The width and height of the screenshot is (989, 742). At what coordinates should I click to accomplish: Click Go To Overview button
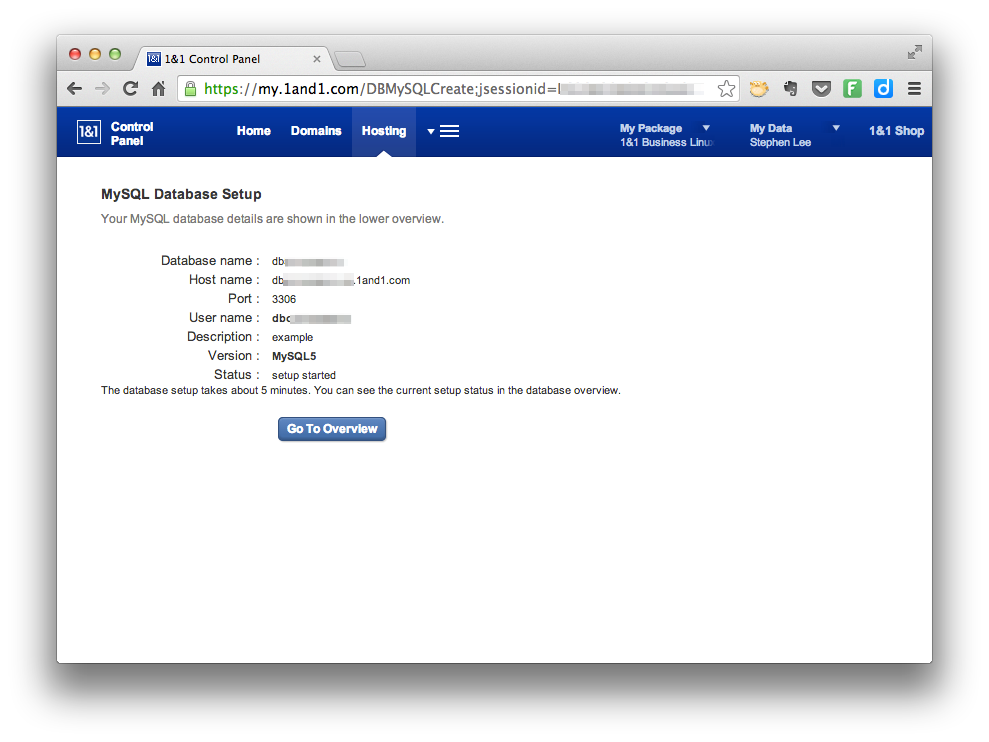(332, 429)
